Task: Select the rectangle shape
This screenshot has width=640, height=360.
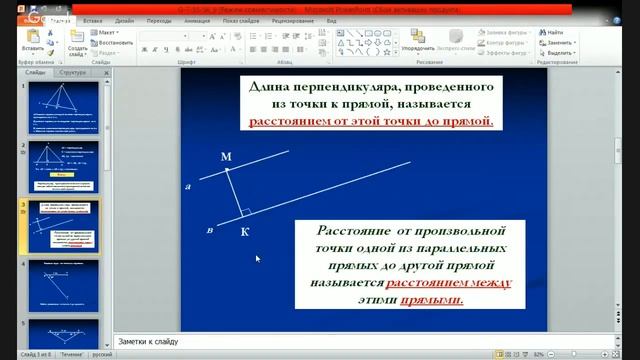Action: click(x=369, y=33)
